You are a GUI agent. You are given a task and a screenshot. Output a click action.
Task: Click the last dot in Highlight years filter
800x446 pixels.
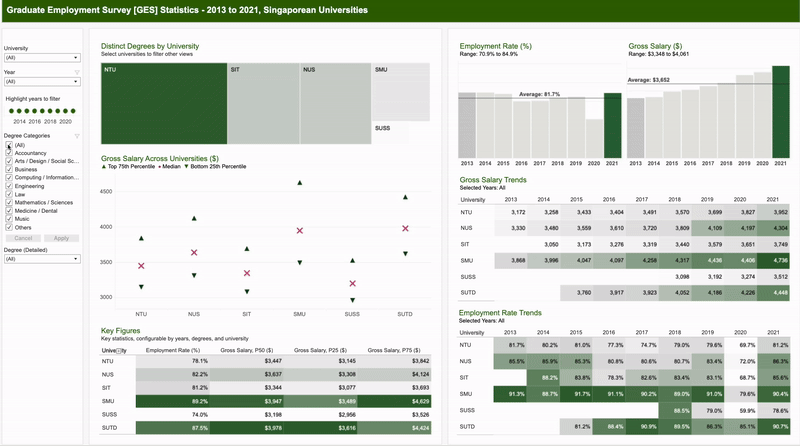click(73, 111)
